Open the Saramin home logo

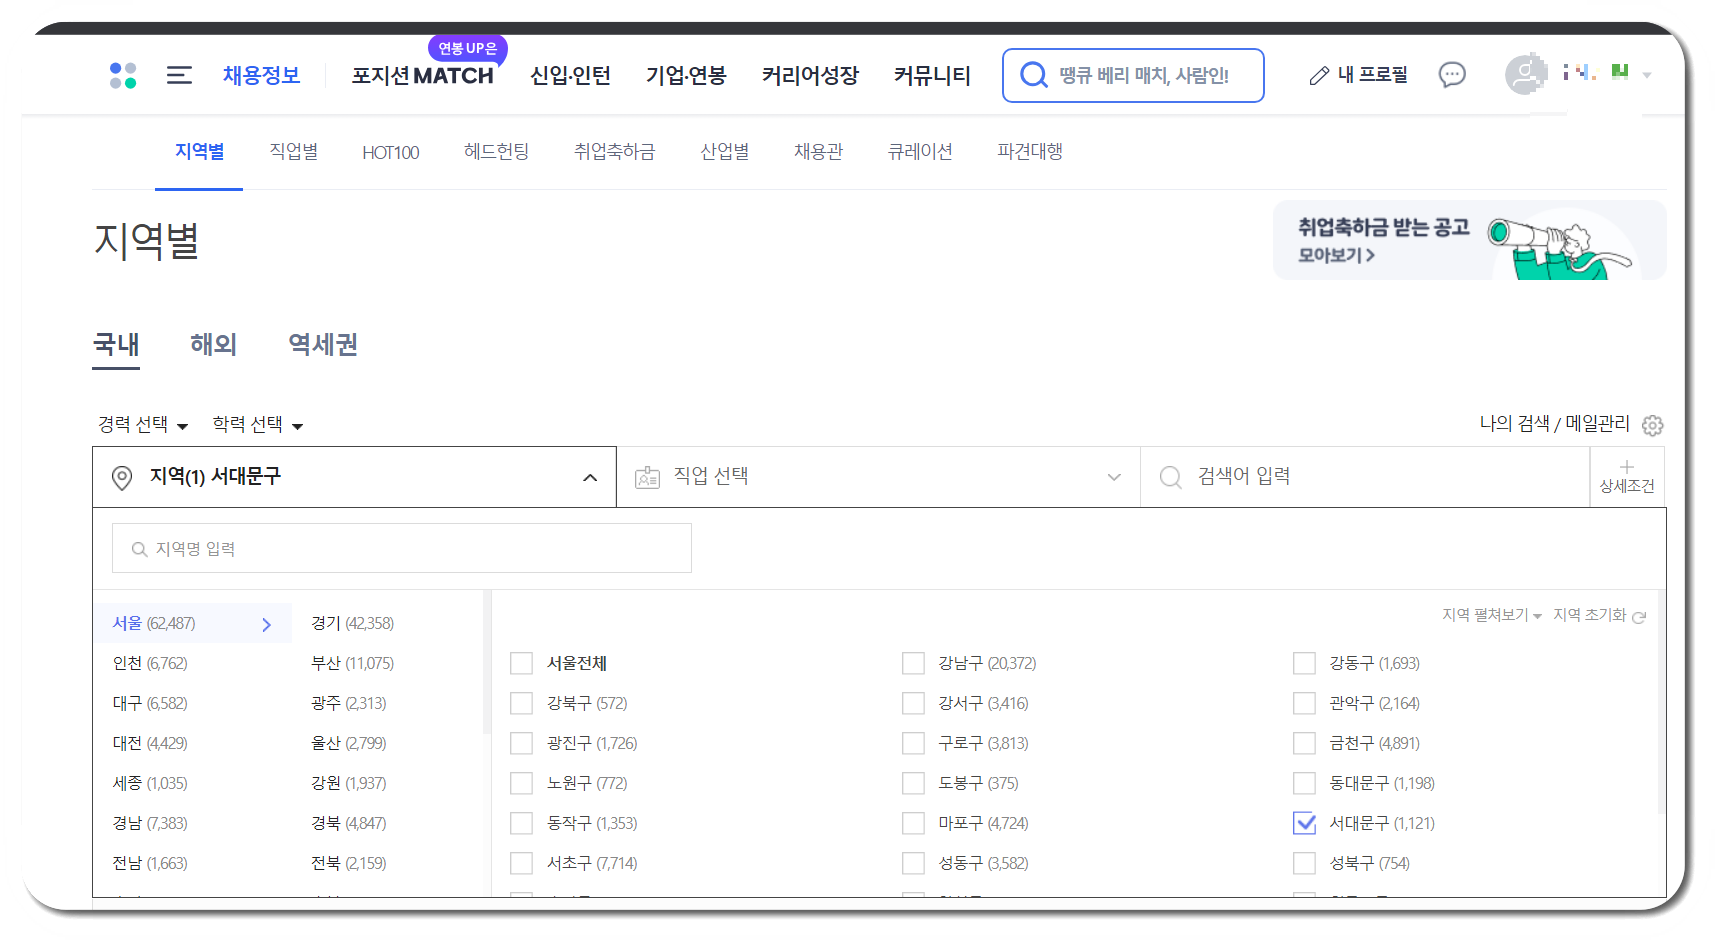123,74
